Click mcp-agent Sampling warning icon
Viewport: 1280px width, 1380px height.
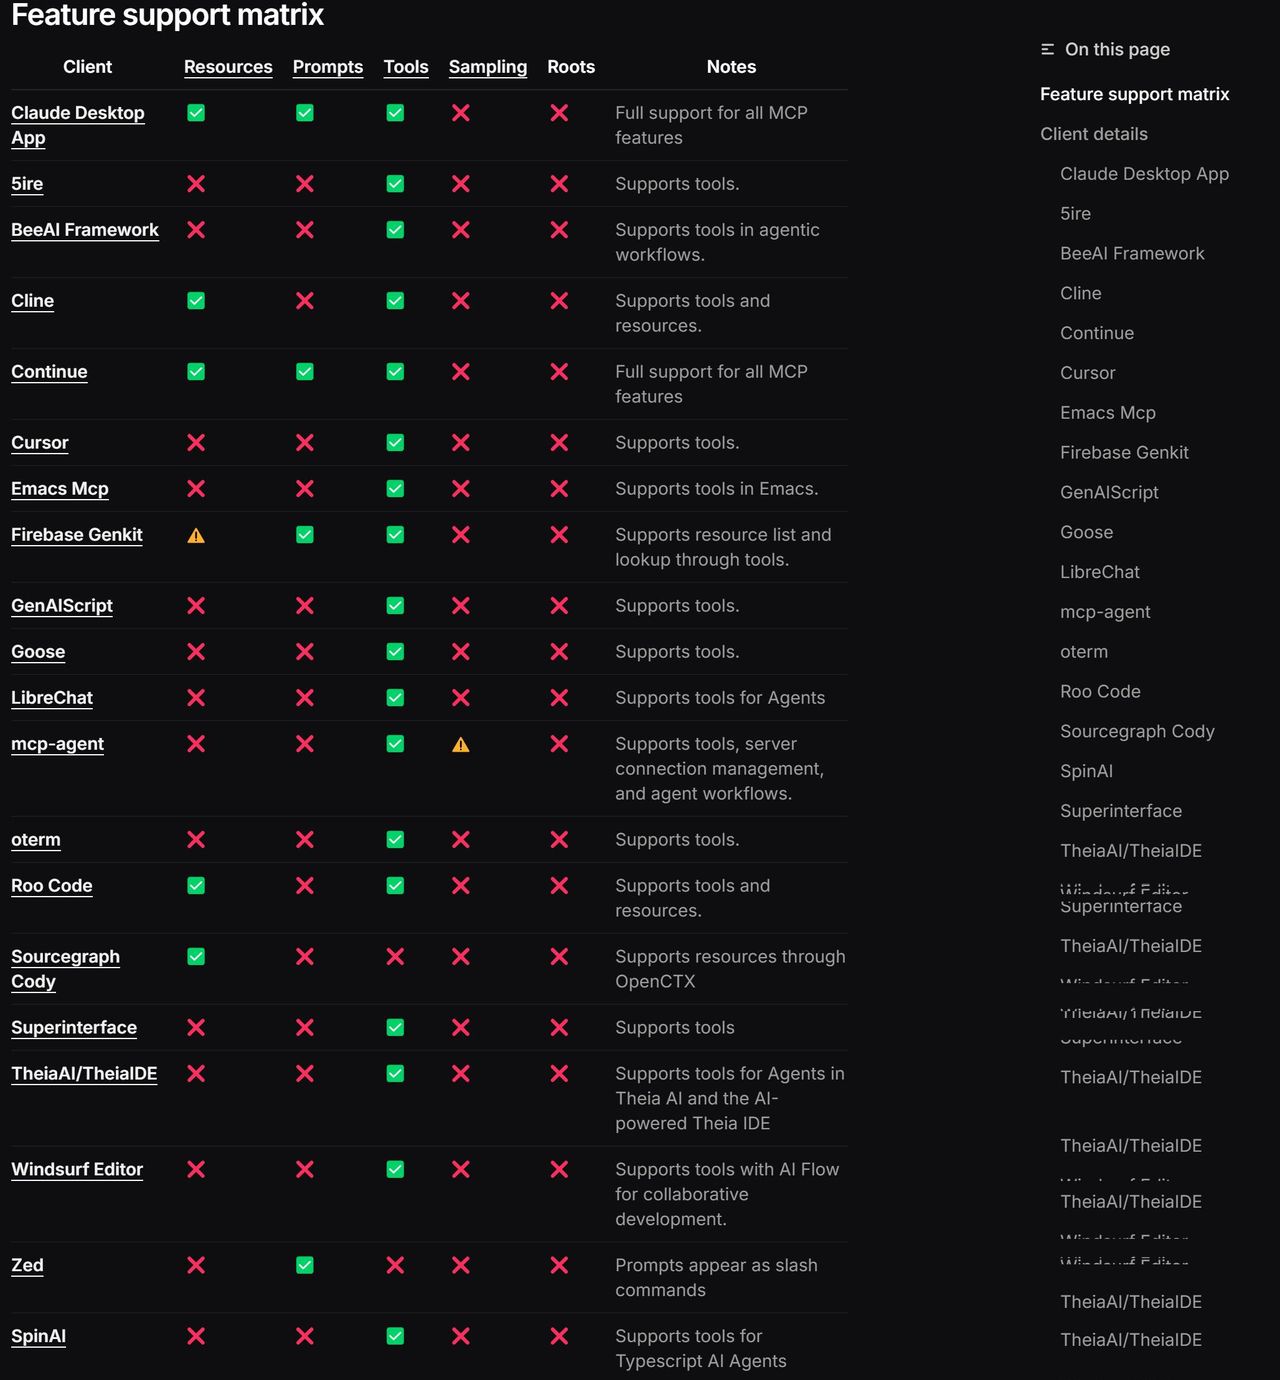click(x=461, y=745)
